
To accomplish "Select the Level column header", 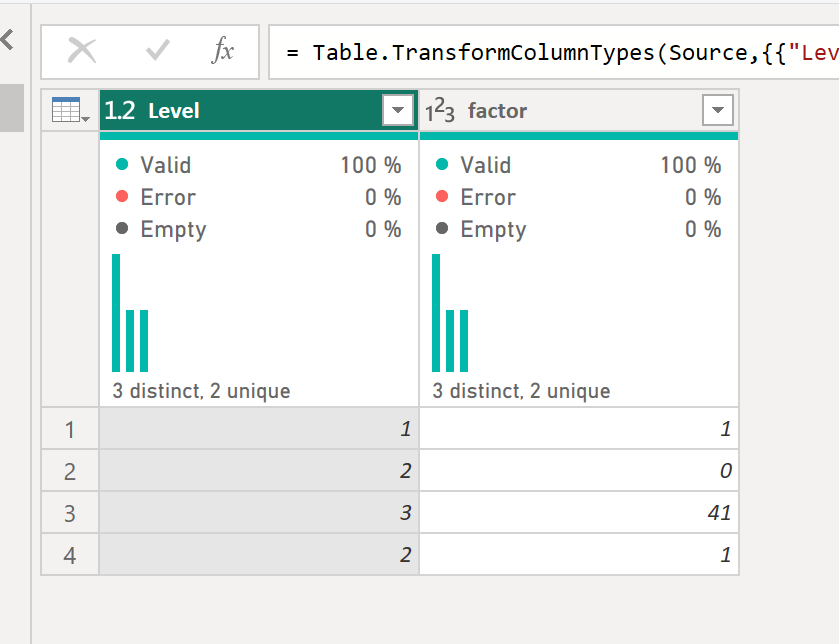I will click(259, 110).
